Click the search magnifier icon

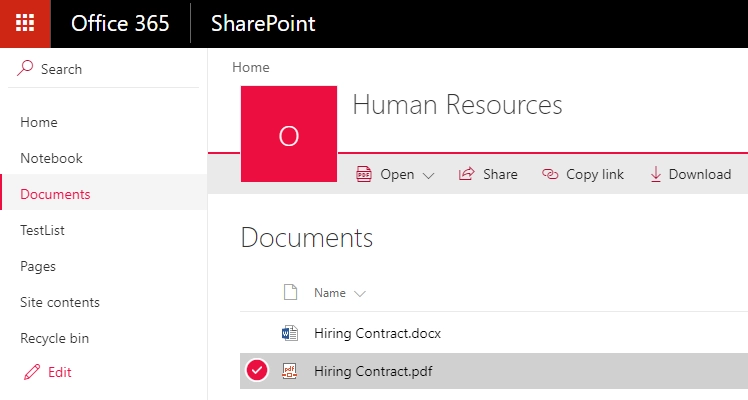[x=25, y=68]
